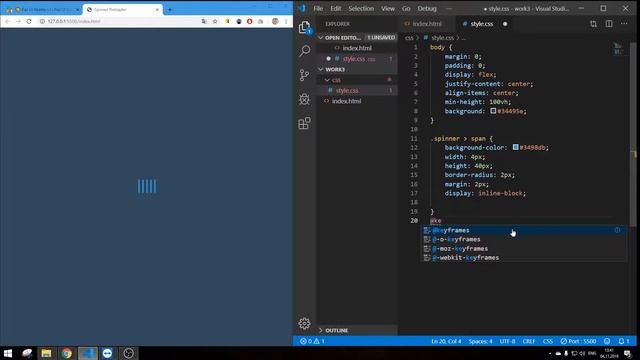This screenshot has height=360, width=640.
Task: Click the Open Changes icon in the editor toolbar
Action: pos(593,24)
